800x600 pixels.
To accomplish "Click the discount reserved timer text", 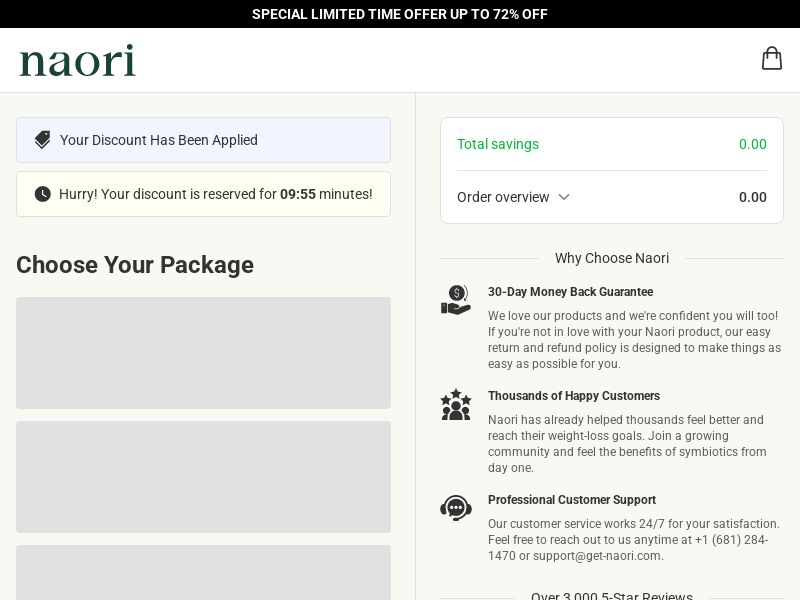I will point(215,194).
